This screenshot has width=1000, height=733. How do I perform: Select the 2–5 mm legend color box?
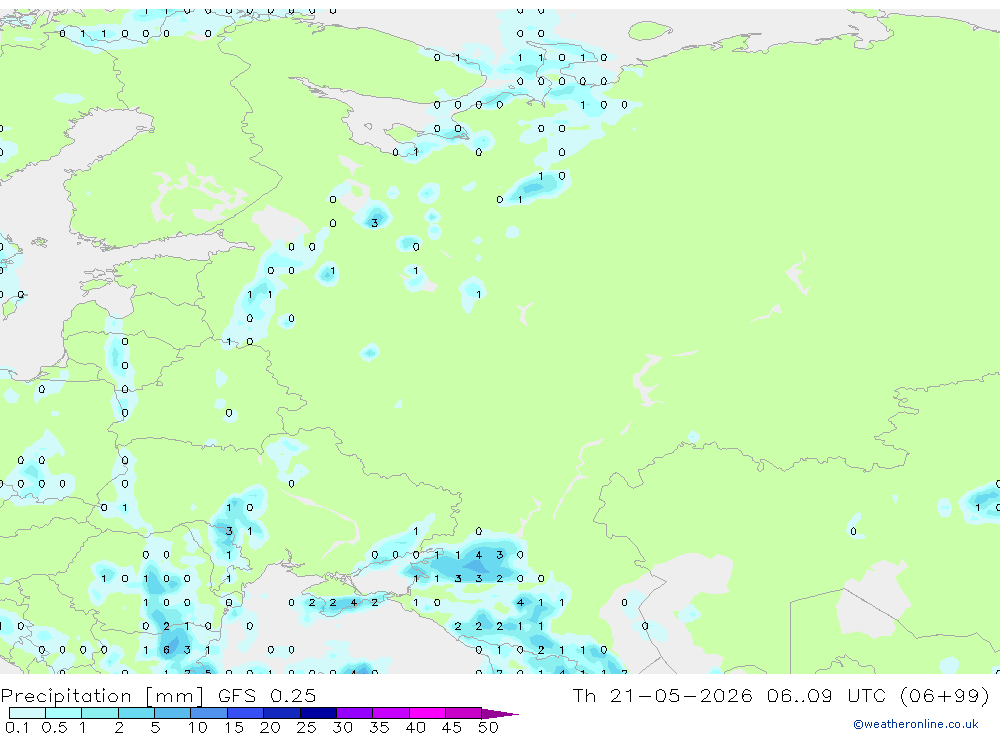point(136,713)
